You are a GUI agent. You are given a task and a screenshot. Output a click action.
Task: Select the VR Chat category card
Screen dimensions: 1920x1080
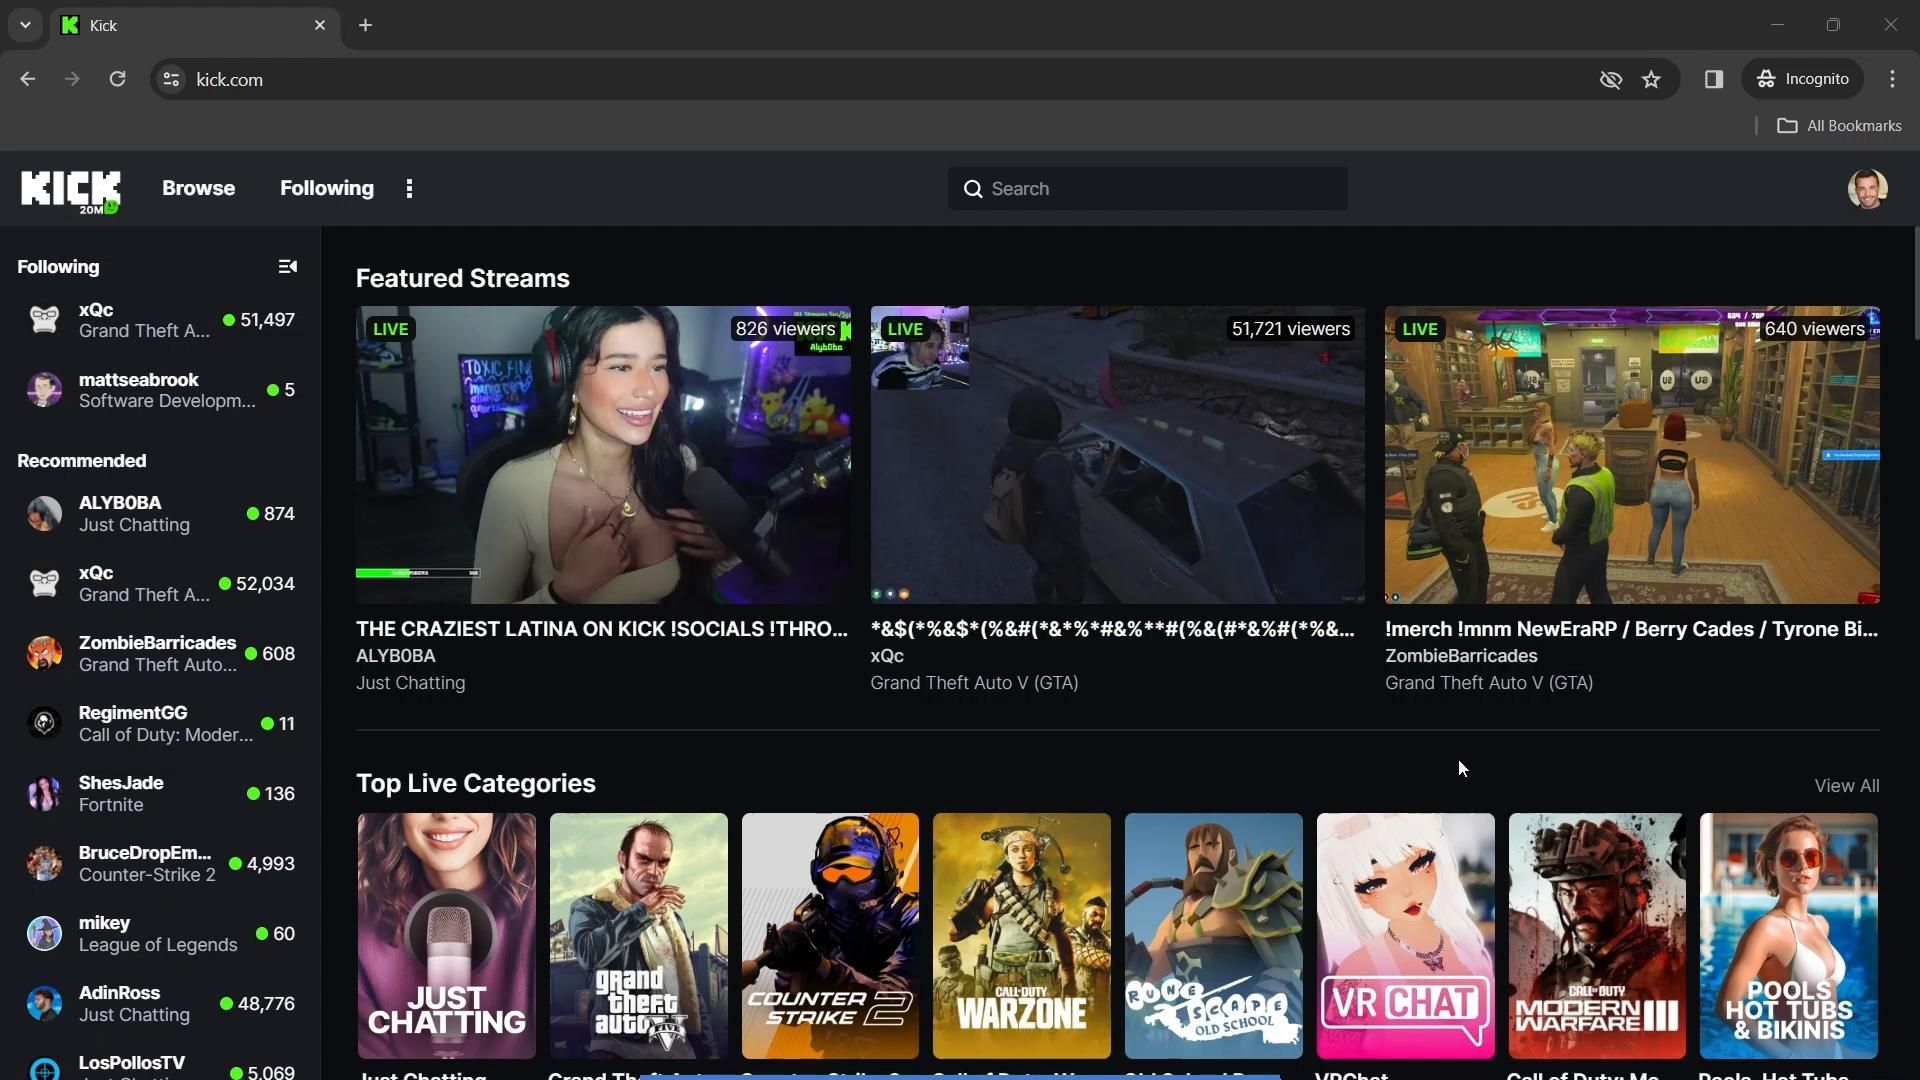click(1405, 935)
